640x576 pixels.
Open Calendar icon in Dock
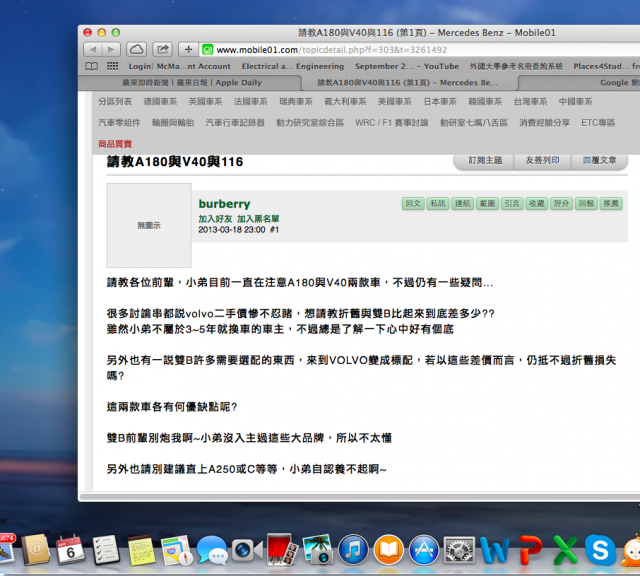tap(70, 549)
